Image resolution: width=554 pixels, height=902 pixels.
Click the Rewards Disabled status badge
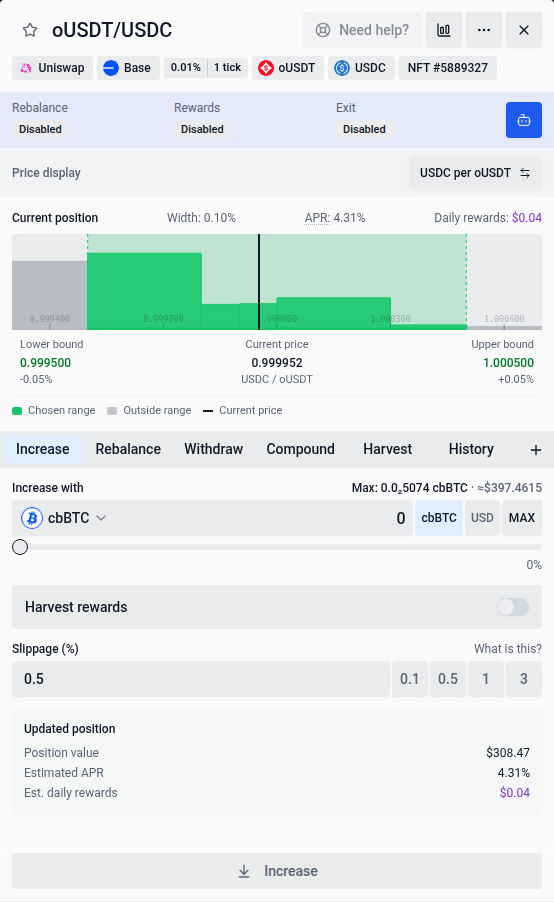tap(203, 129)
